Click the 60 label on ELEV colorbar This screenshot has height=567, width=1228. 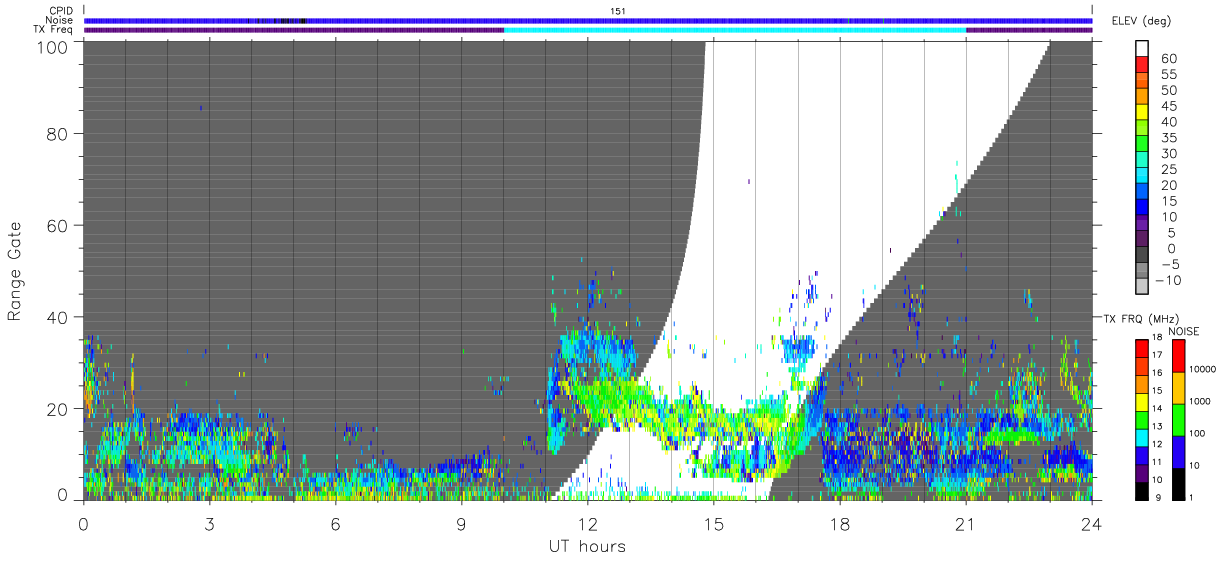coord(1168,58)
